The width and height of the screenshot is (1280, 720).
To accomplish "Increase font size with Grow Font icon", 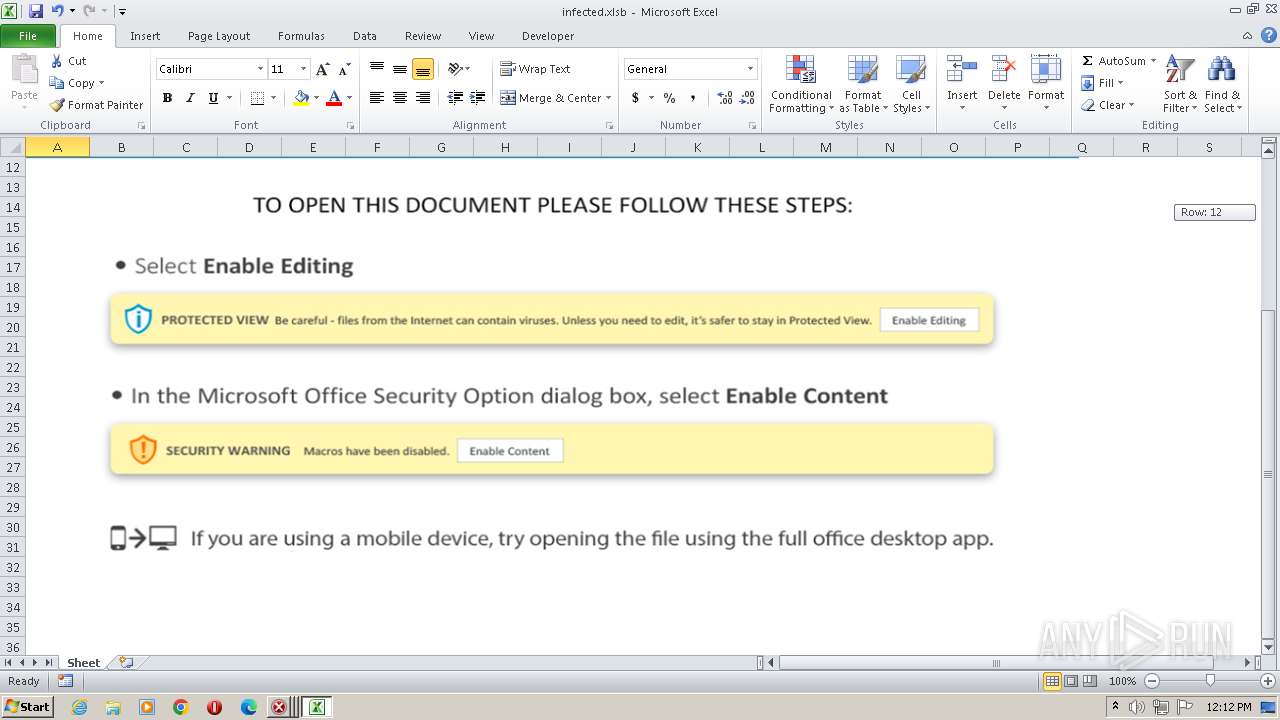I will pos(322,69).
